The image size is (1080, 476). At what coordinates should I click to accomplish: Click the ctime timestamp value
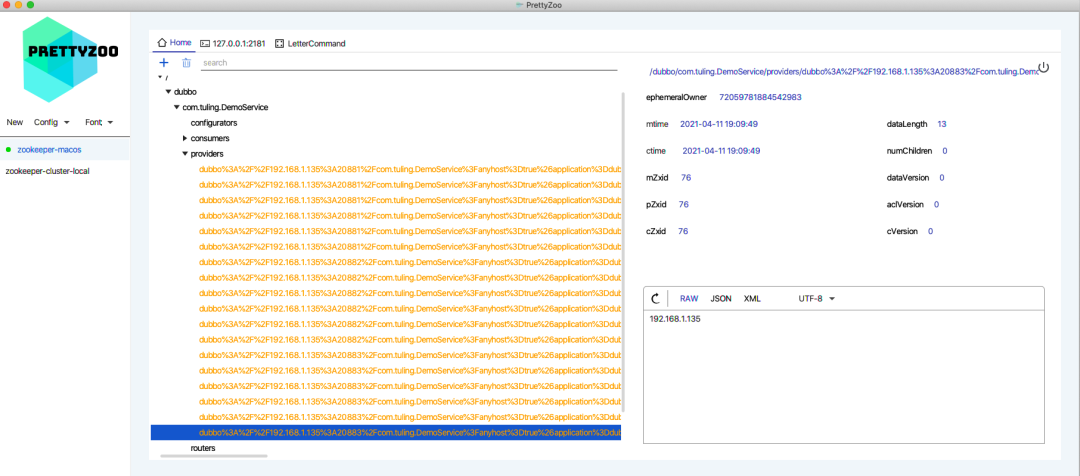(721, 150)
